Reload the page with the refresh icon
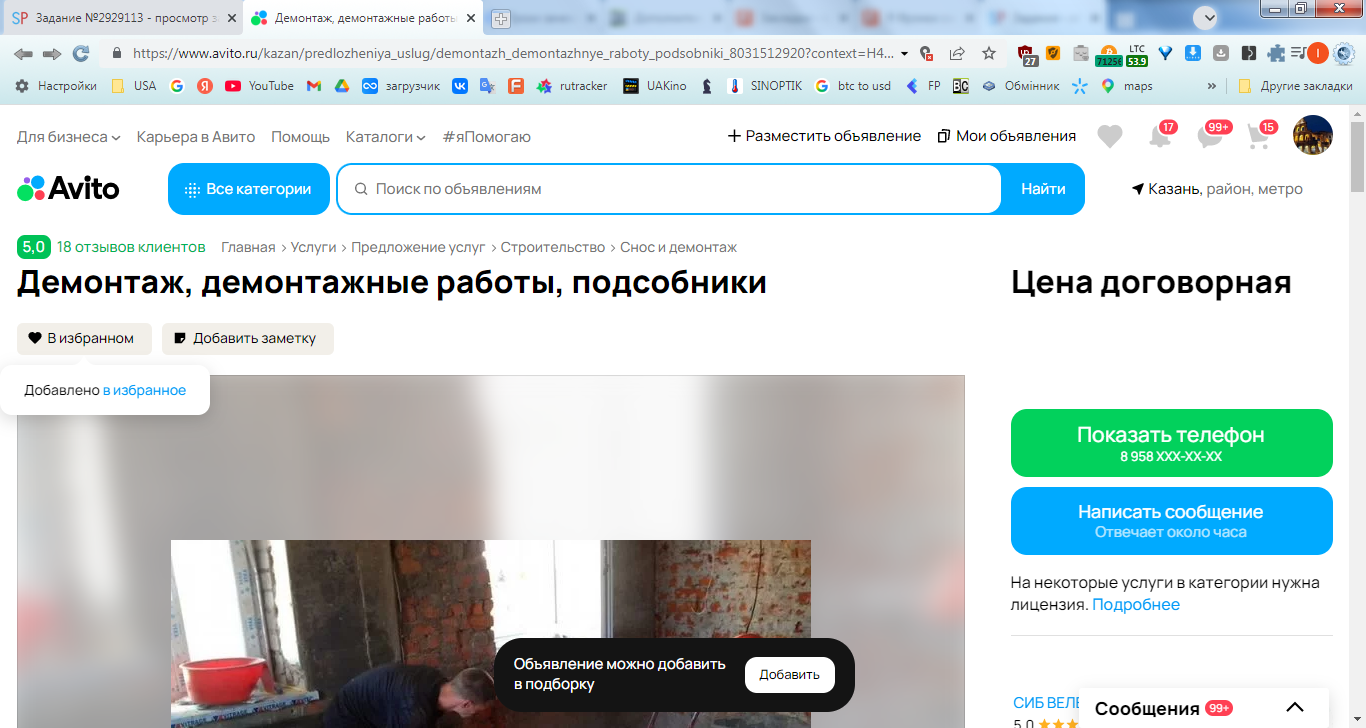This screenshot has width=1366, height=728. [x=81, y=53]
